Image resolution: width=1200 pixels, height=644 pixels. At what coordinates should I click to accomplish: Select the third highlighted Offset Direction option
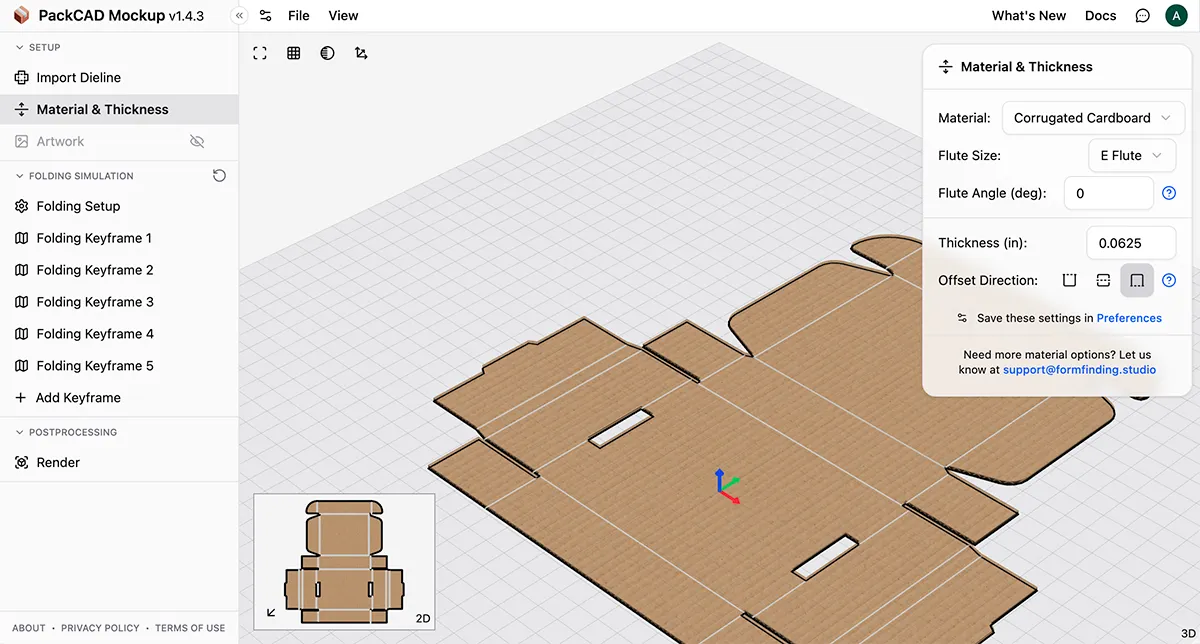coord(1137,281)
